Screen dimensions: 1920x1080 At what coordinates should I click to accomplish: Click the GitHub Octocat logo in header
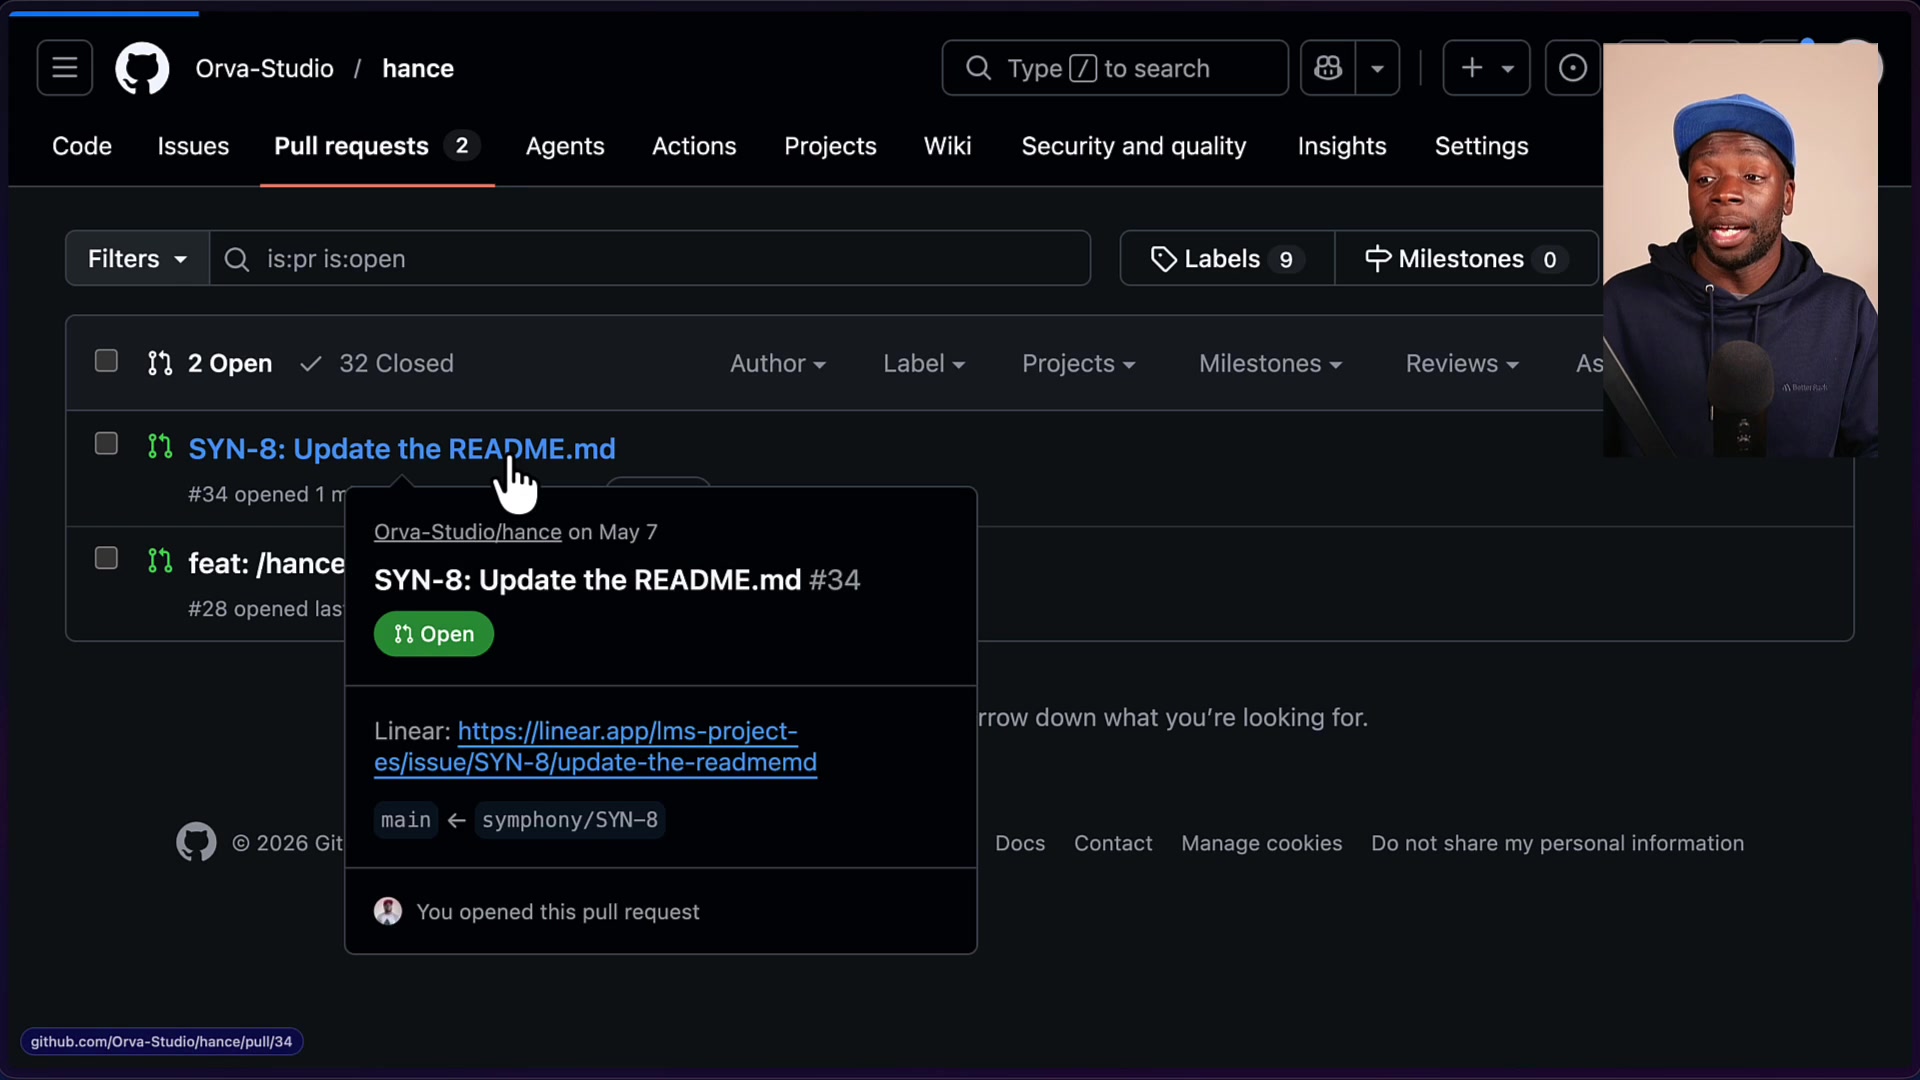142,68
